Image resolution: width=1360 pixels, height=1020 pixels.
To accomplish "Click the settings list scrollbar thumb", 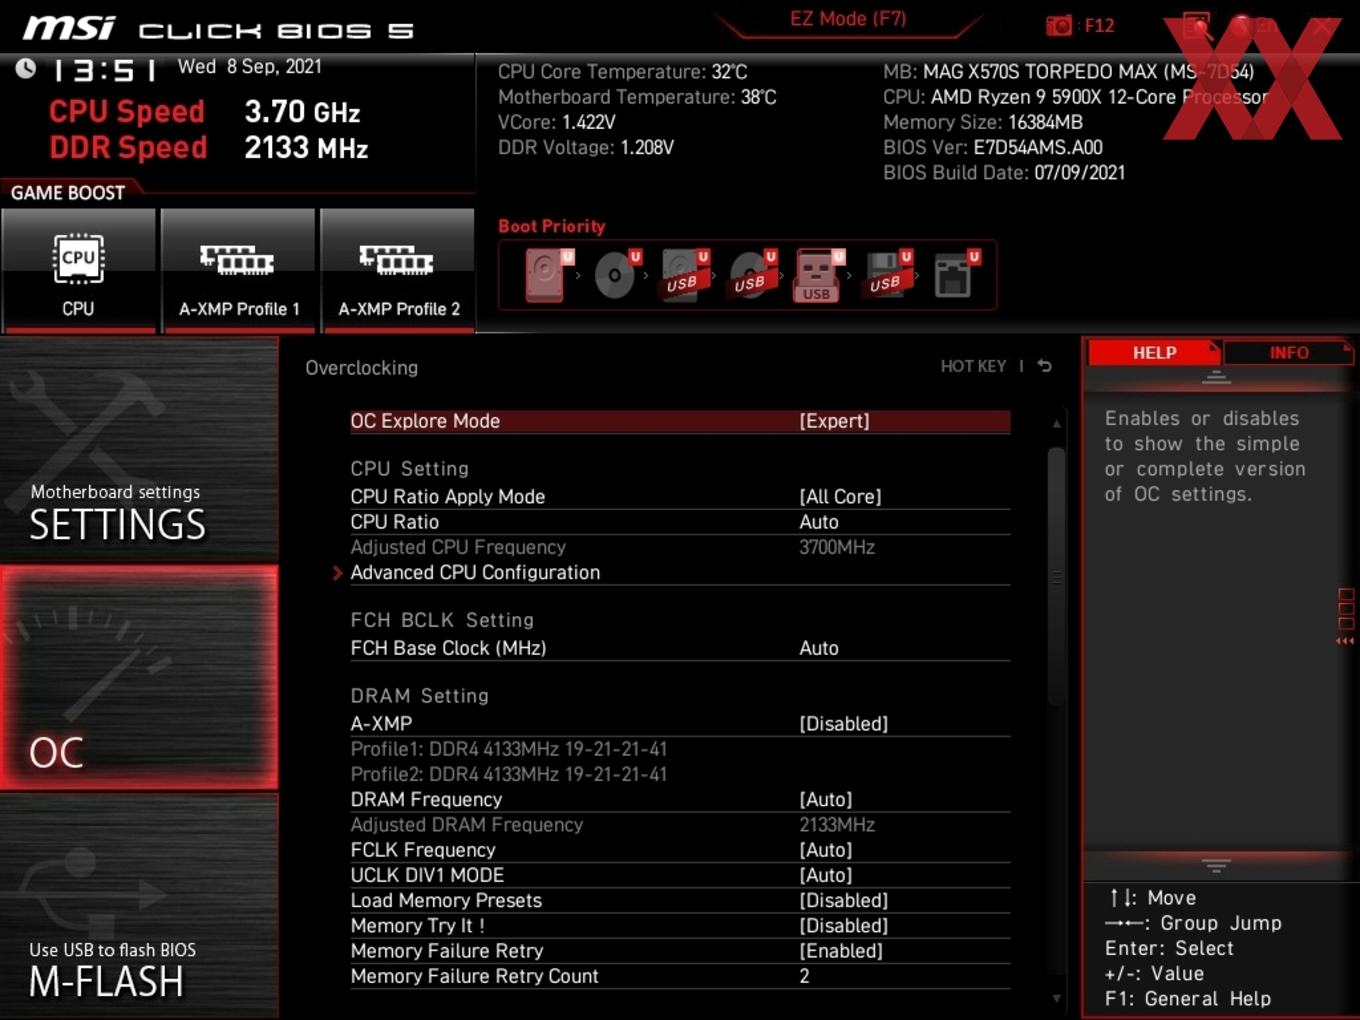I will [x=1056, y=576].
